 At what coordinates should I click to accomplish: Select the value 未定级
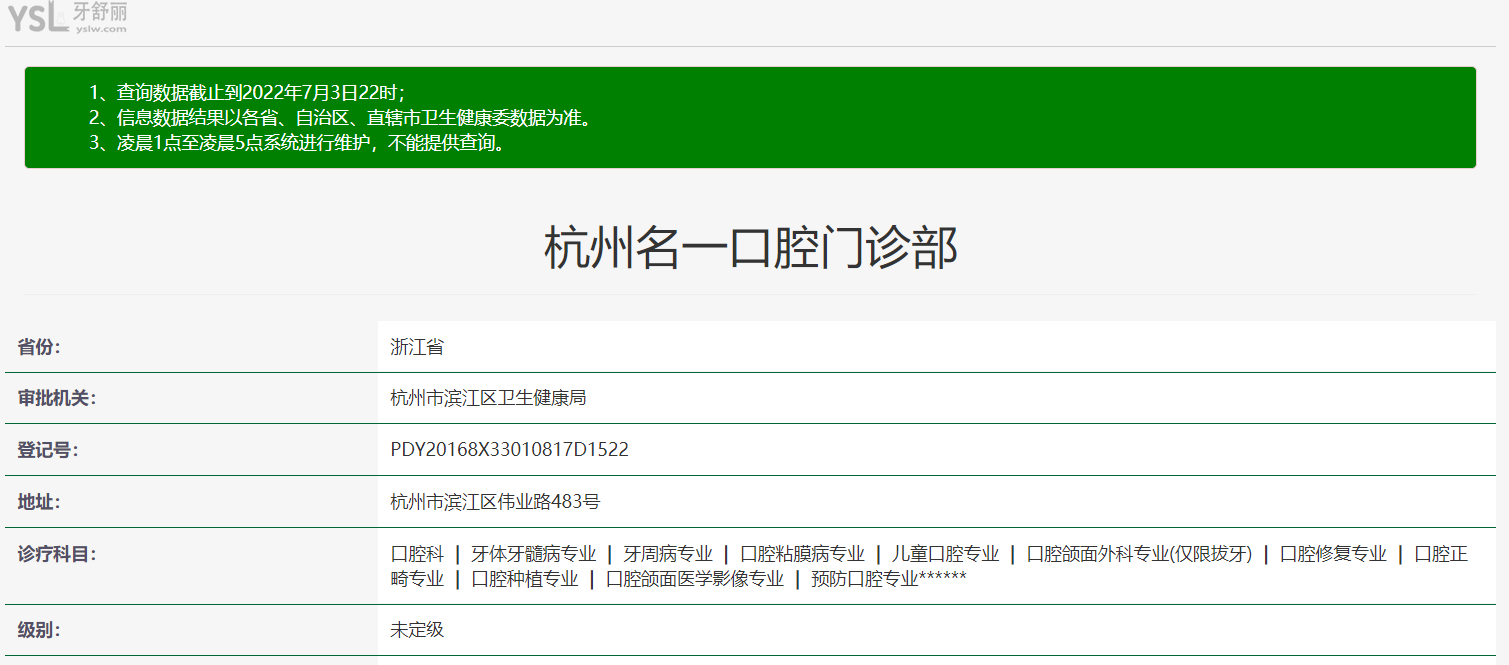click(417, 630)
